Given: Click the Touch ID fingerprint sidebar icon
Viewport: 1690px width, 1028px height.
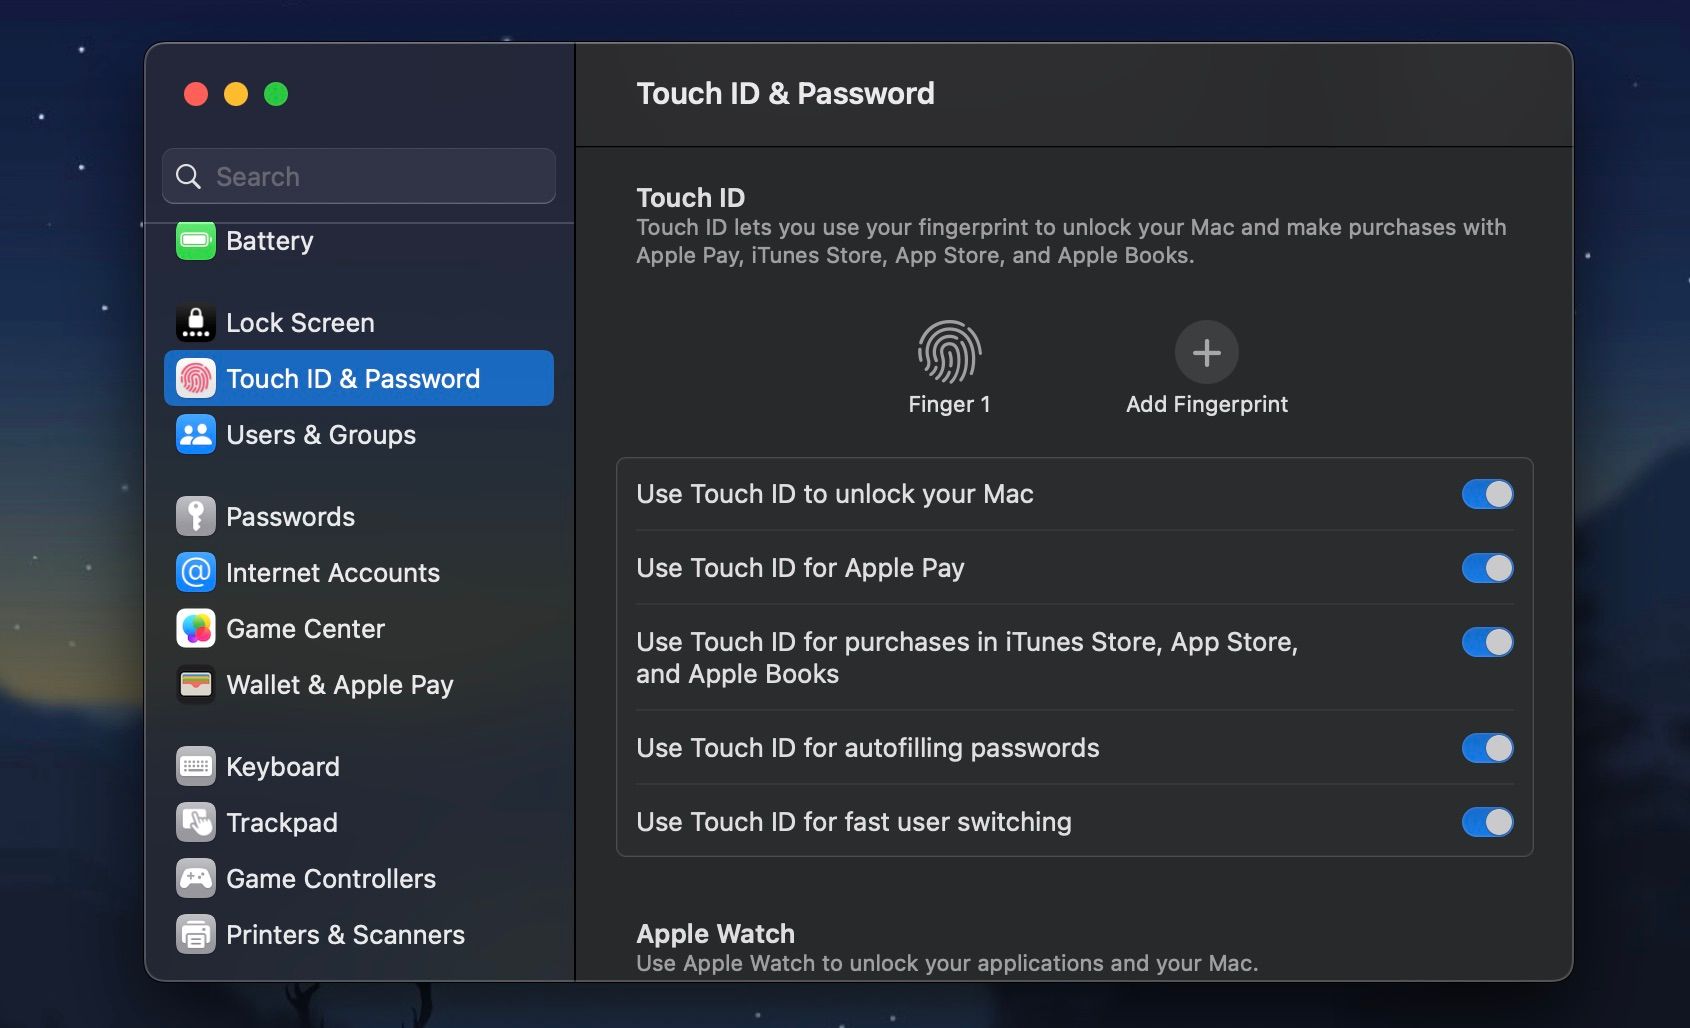Looking at the screenshot, I should tap(196, 378).
